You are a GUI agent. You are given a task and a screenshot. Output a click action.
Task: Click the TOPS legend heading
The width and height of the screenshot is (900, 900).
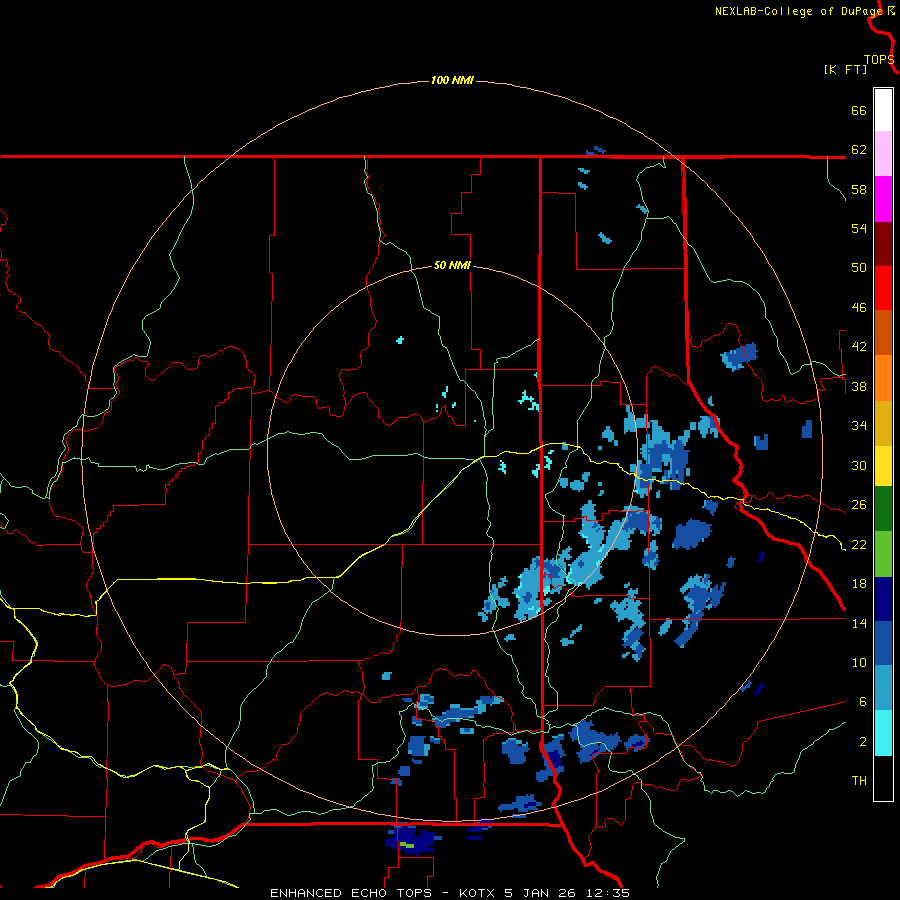point(879,60)
